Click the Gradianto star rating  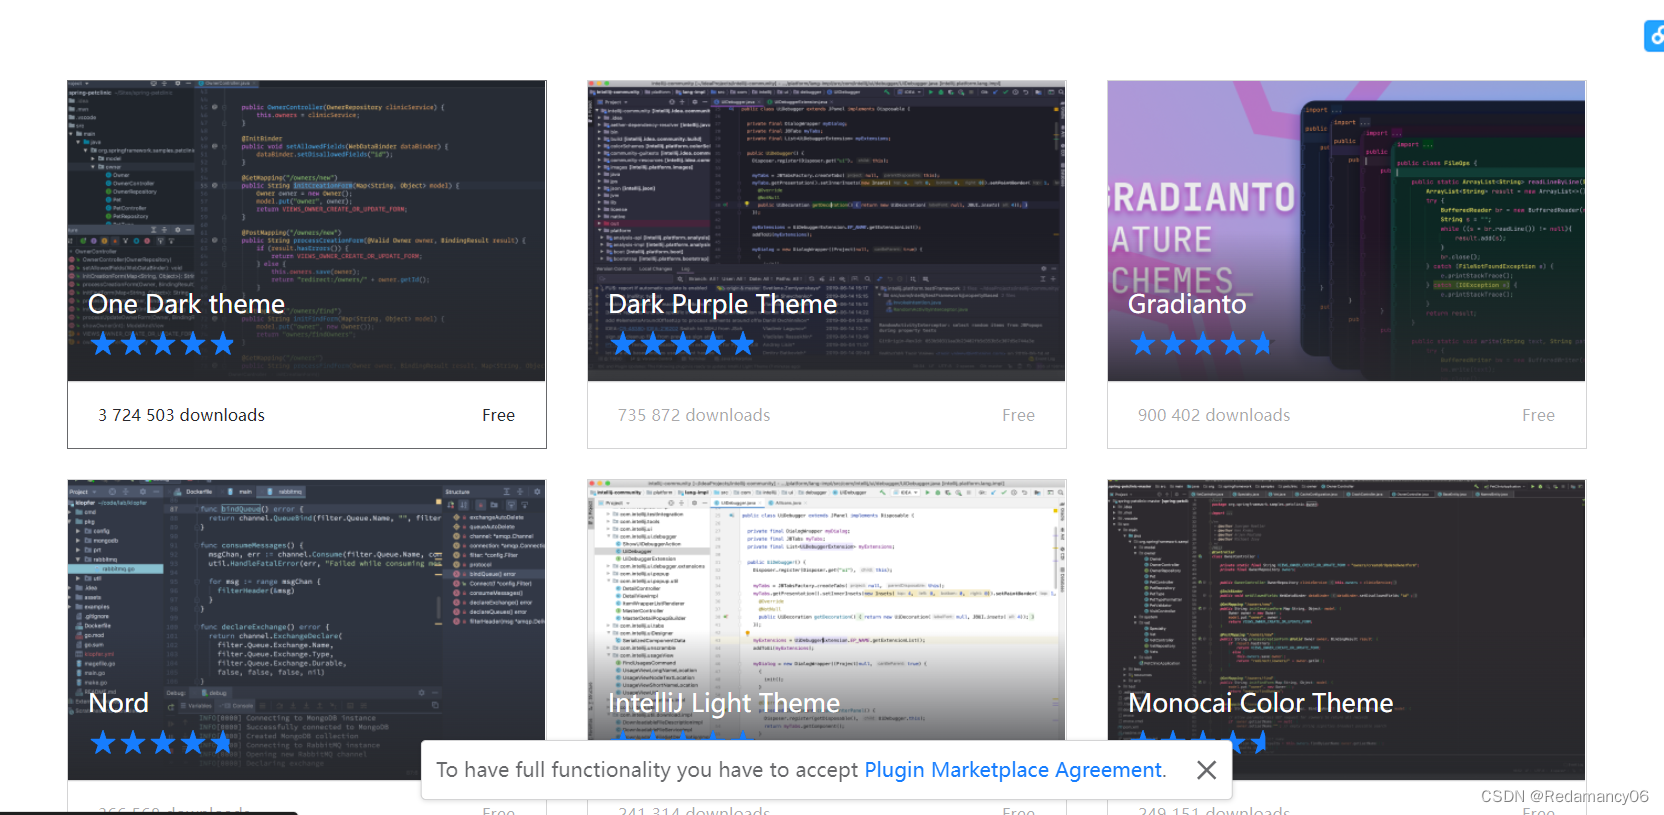[1202, 345]
